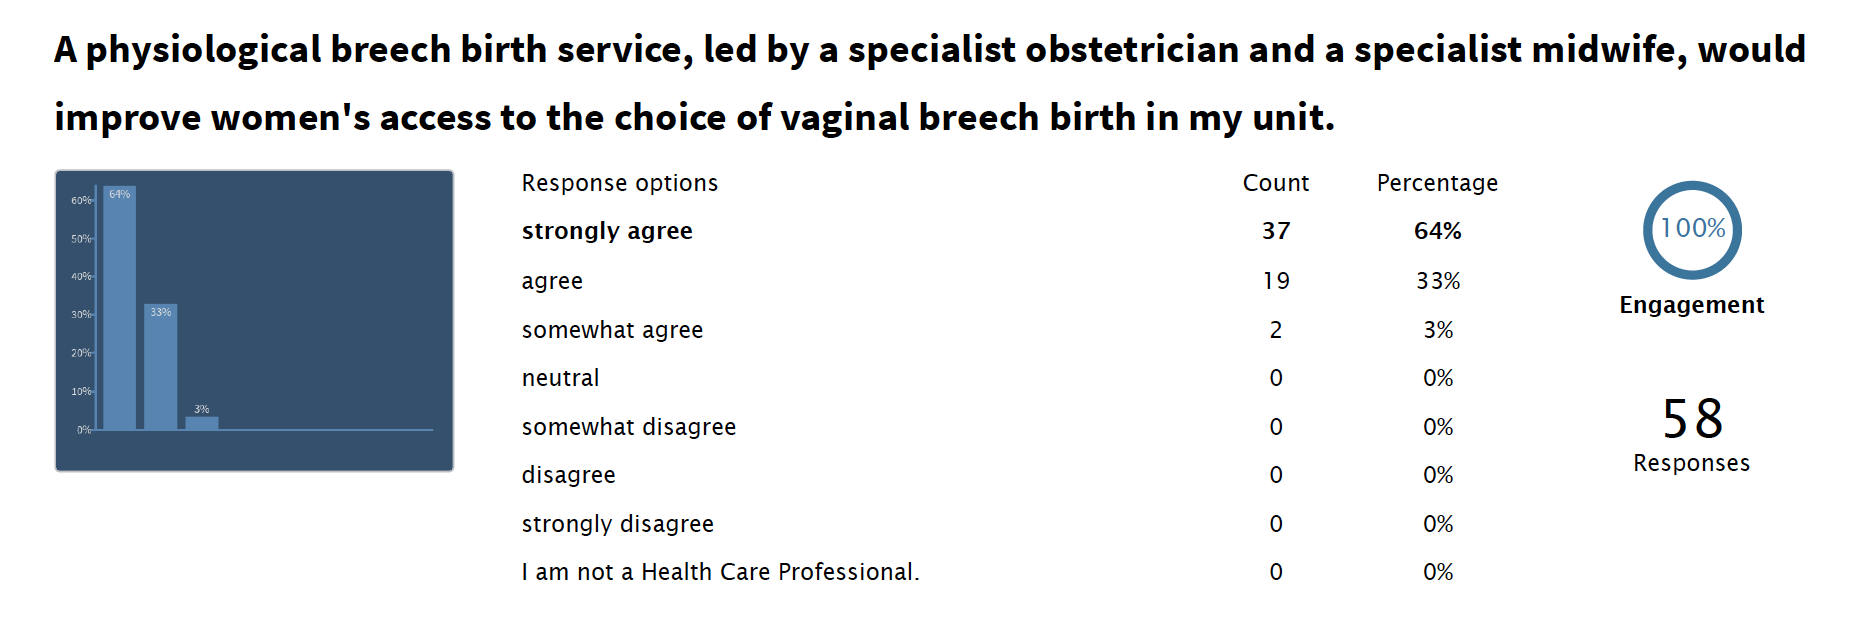1858x628 pixels.
Task: Click the small 3% bar in chart
Action: [201, 423]
